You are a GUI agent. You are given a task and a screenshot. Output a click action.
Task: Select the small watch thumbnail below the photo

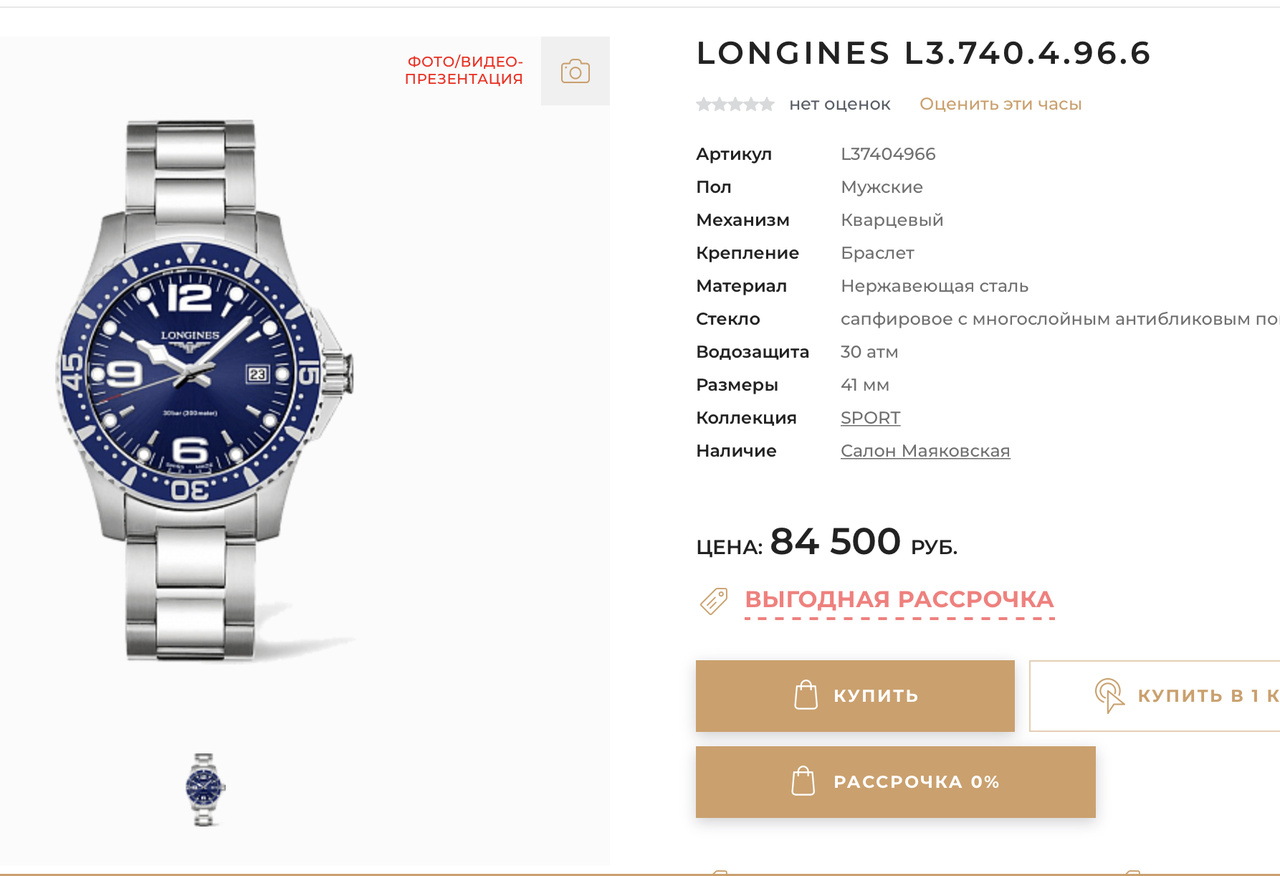pos(206,789)
